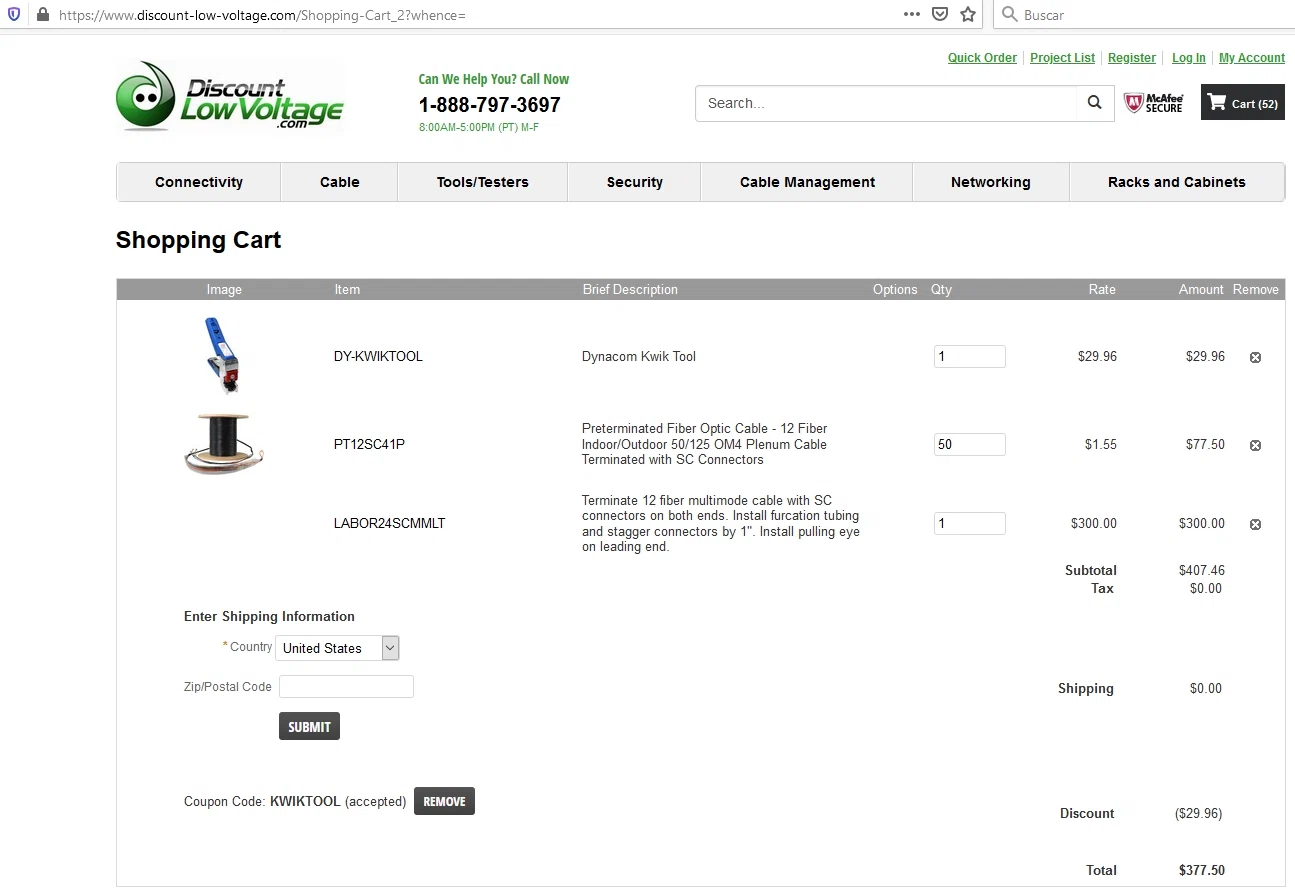This screenshot has width=1295, height=891.
Task: Open the Racks and Cabinets menu
Action: 1177,182
